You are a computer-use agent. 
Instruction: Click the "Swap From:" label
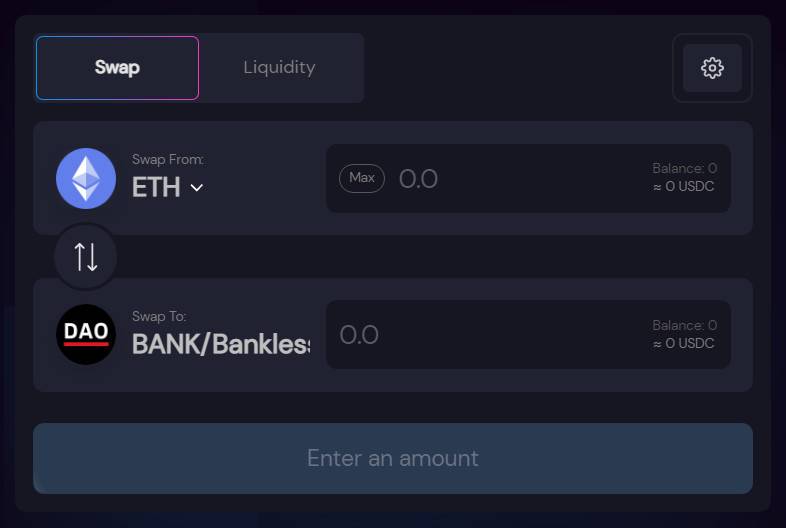168,160
